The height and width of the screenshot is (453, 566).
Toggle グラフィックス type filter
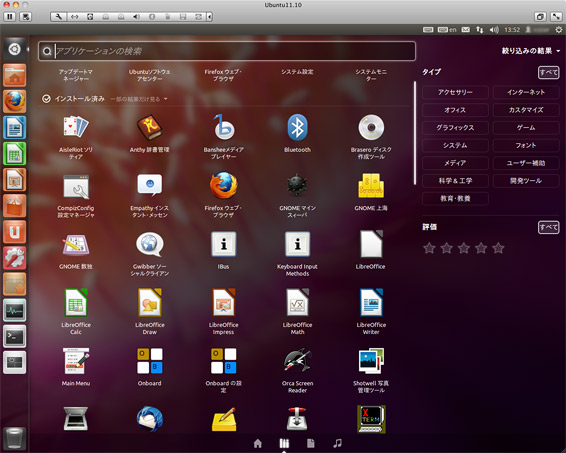(x=455, y=127)
